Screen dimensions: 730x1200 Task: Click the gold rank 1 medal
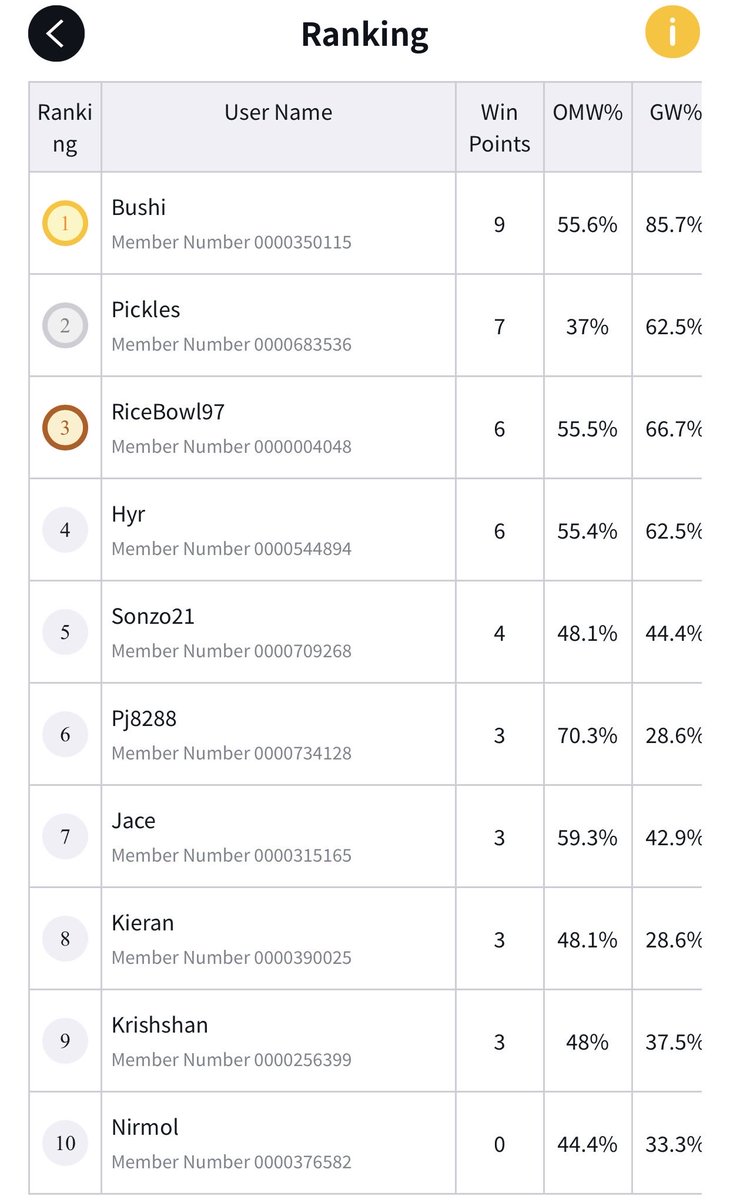[x=65, y=224]
